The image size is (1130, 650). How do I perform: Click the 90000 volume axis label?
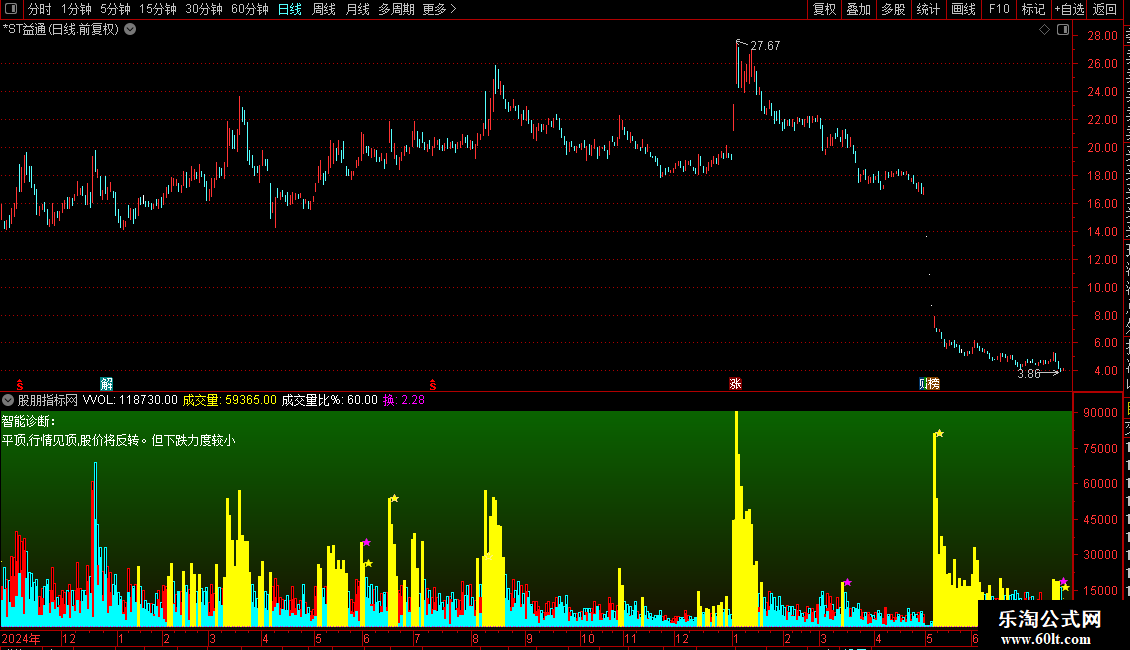tap(1100, 413)
